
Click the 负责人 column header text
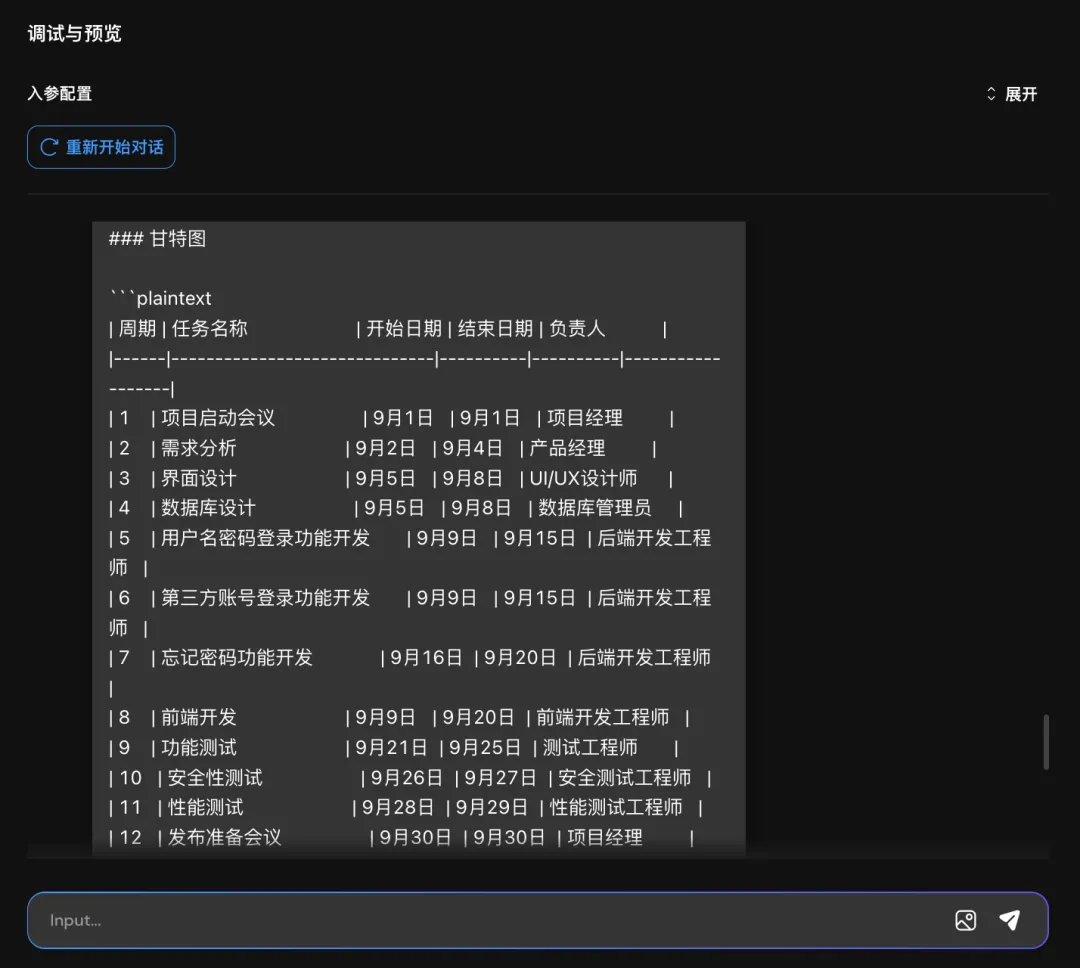coord(577,329)
